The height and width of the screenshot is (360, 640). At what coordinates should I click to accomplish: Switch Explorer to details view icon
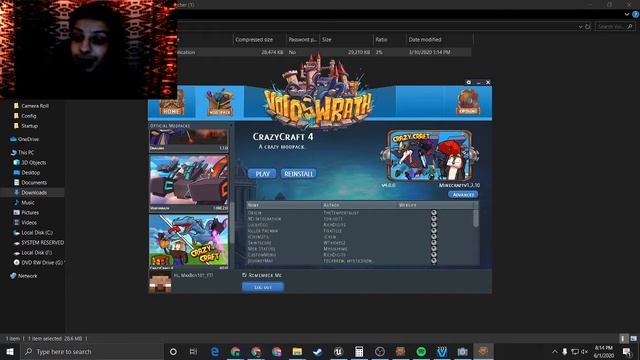pyautogui.click(x=623, y=338)
